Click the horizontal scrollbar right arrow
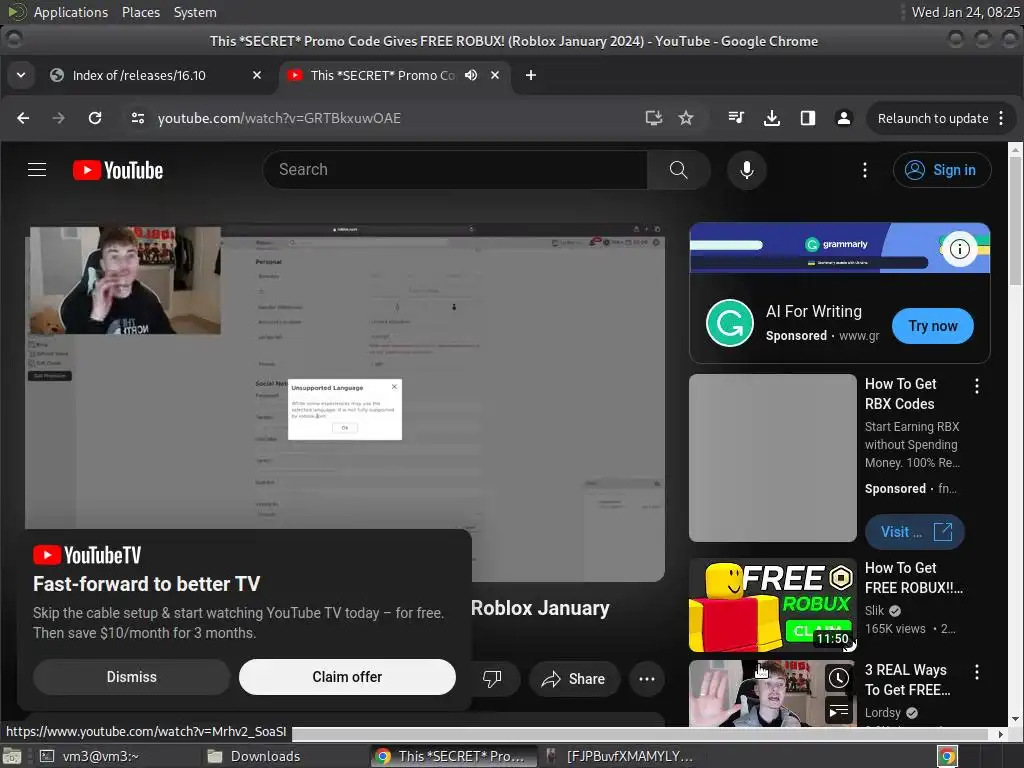 [1000, 734]
